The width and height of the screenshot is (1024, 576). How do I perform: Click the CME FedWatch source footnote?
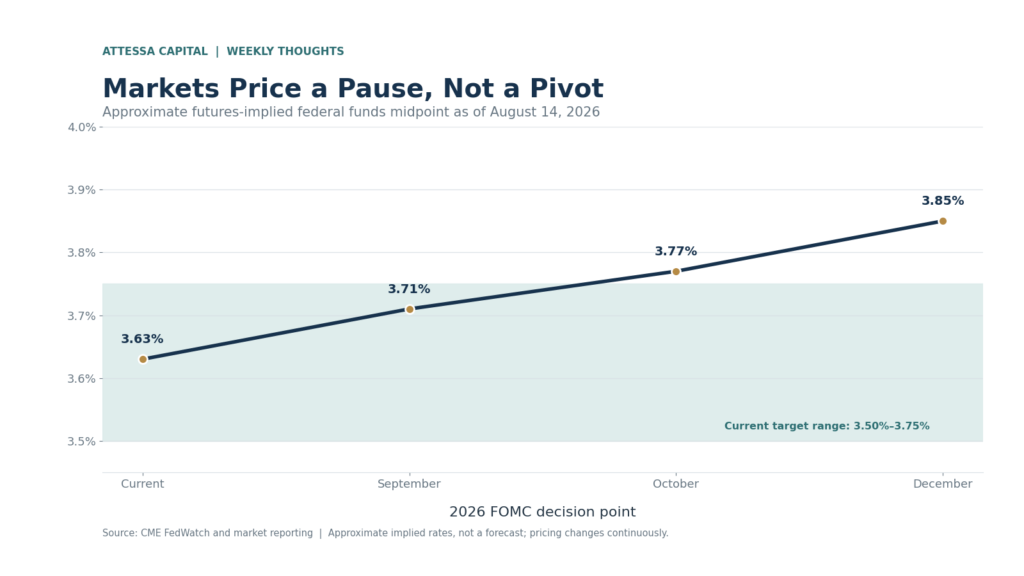(385, 533)
